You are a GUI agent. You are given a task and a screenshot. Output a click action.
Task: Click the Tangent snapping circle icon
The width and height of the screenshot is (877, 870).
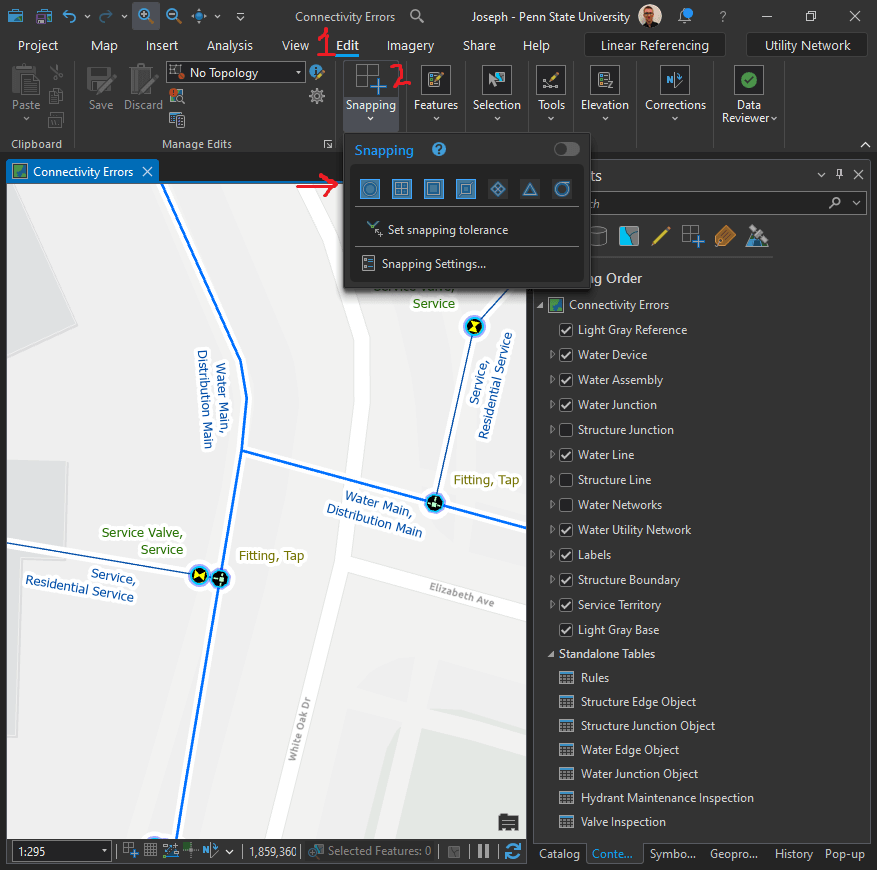[x=562, y=189]
